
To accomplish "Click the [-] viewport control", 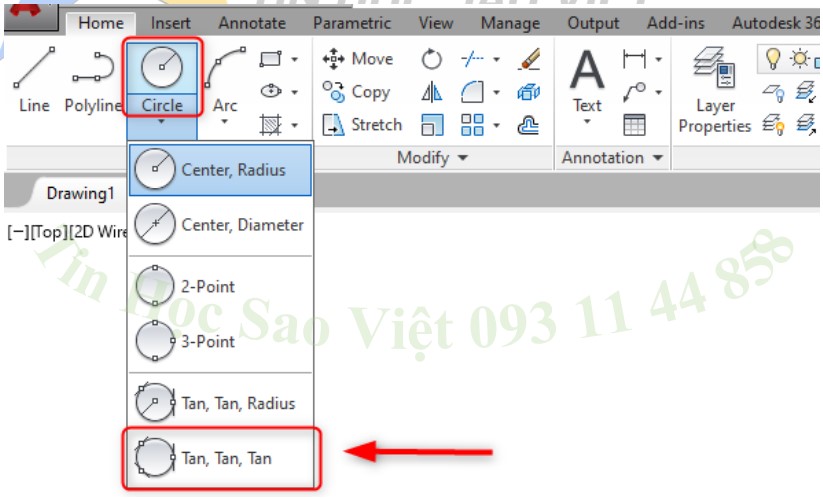I will [18, 232].
